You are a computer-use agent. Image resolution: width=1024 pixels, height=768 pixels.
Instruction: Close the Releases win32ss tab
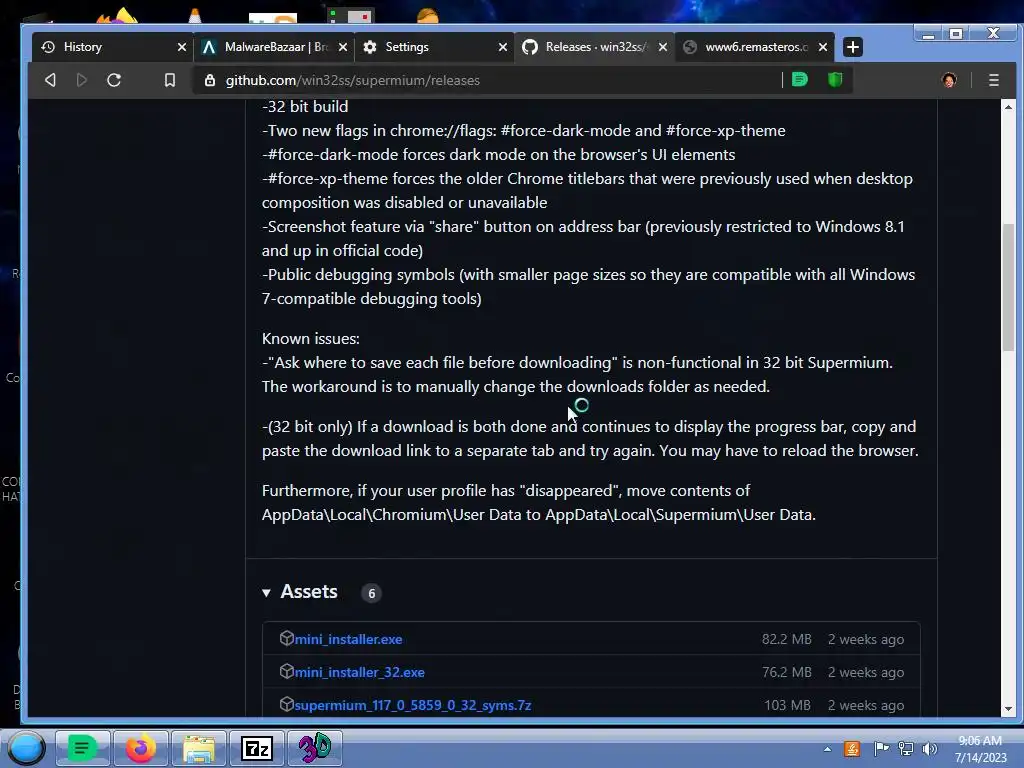point(663,47)
